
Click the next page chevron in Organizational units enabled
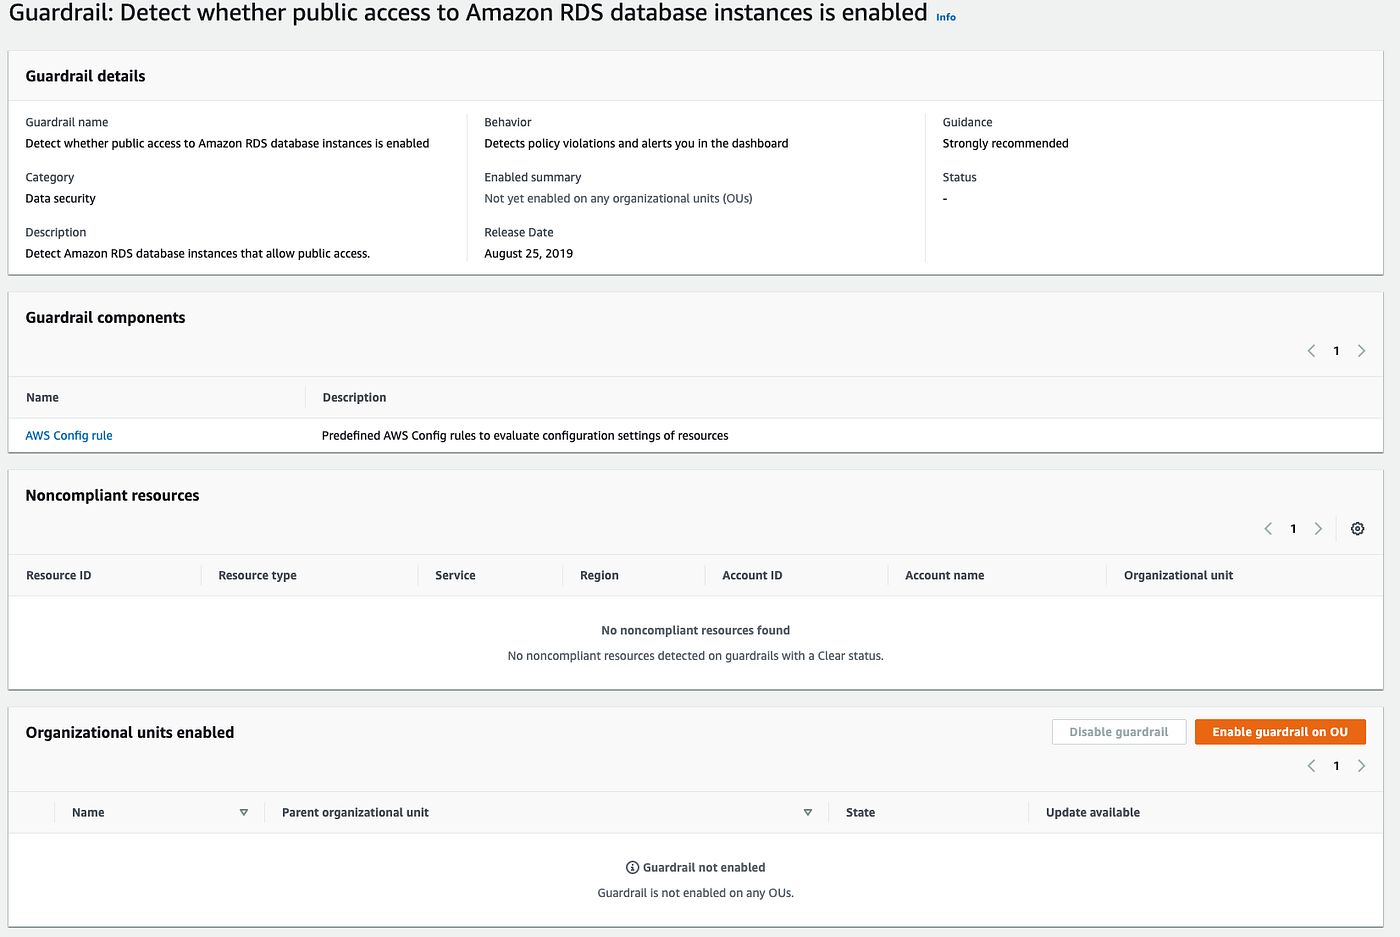[1361, 765]
